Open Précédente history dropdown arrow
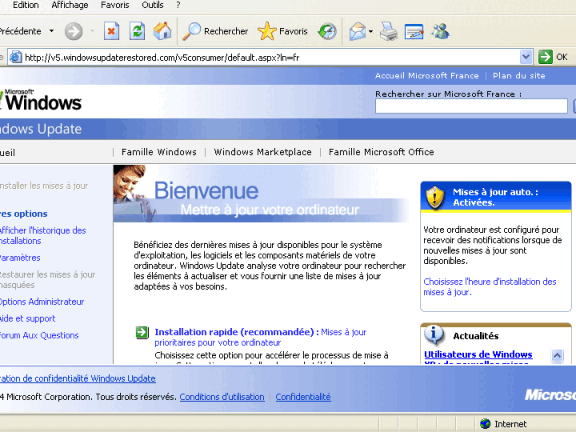576x432 pixels. 51,31
